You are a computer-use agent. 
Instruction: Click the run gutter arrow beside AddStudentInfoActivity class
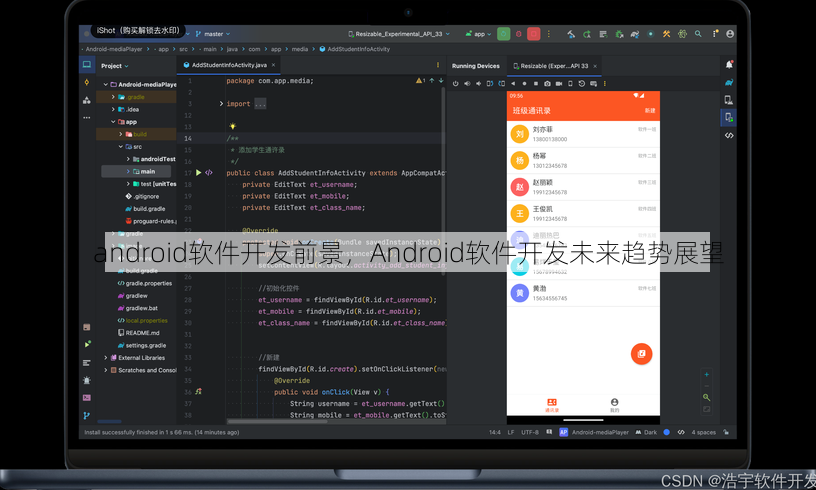[198, 173]
